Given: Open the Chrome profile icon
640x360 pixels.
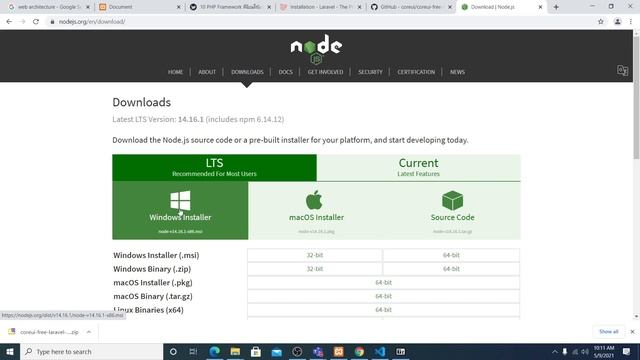Looking at the screenshot, I should click(x=618, y=22).
